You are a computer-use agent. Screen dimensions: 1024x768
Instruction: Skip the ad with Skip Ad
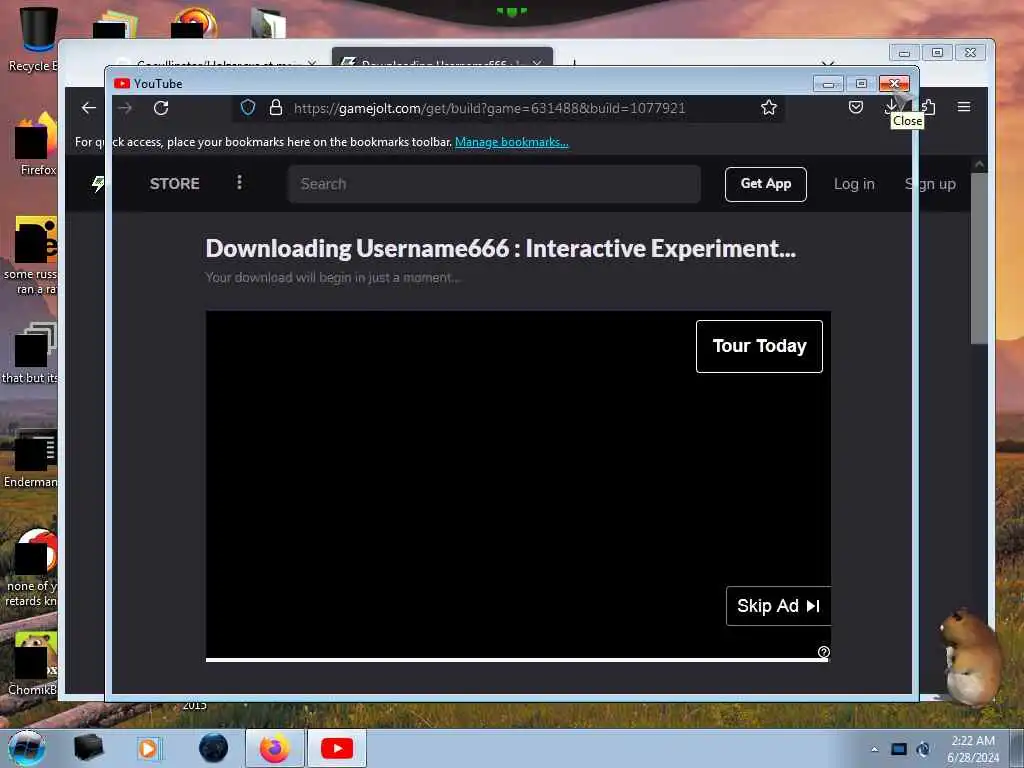778,606
